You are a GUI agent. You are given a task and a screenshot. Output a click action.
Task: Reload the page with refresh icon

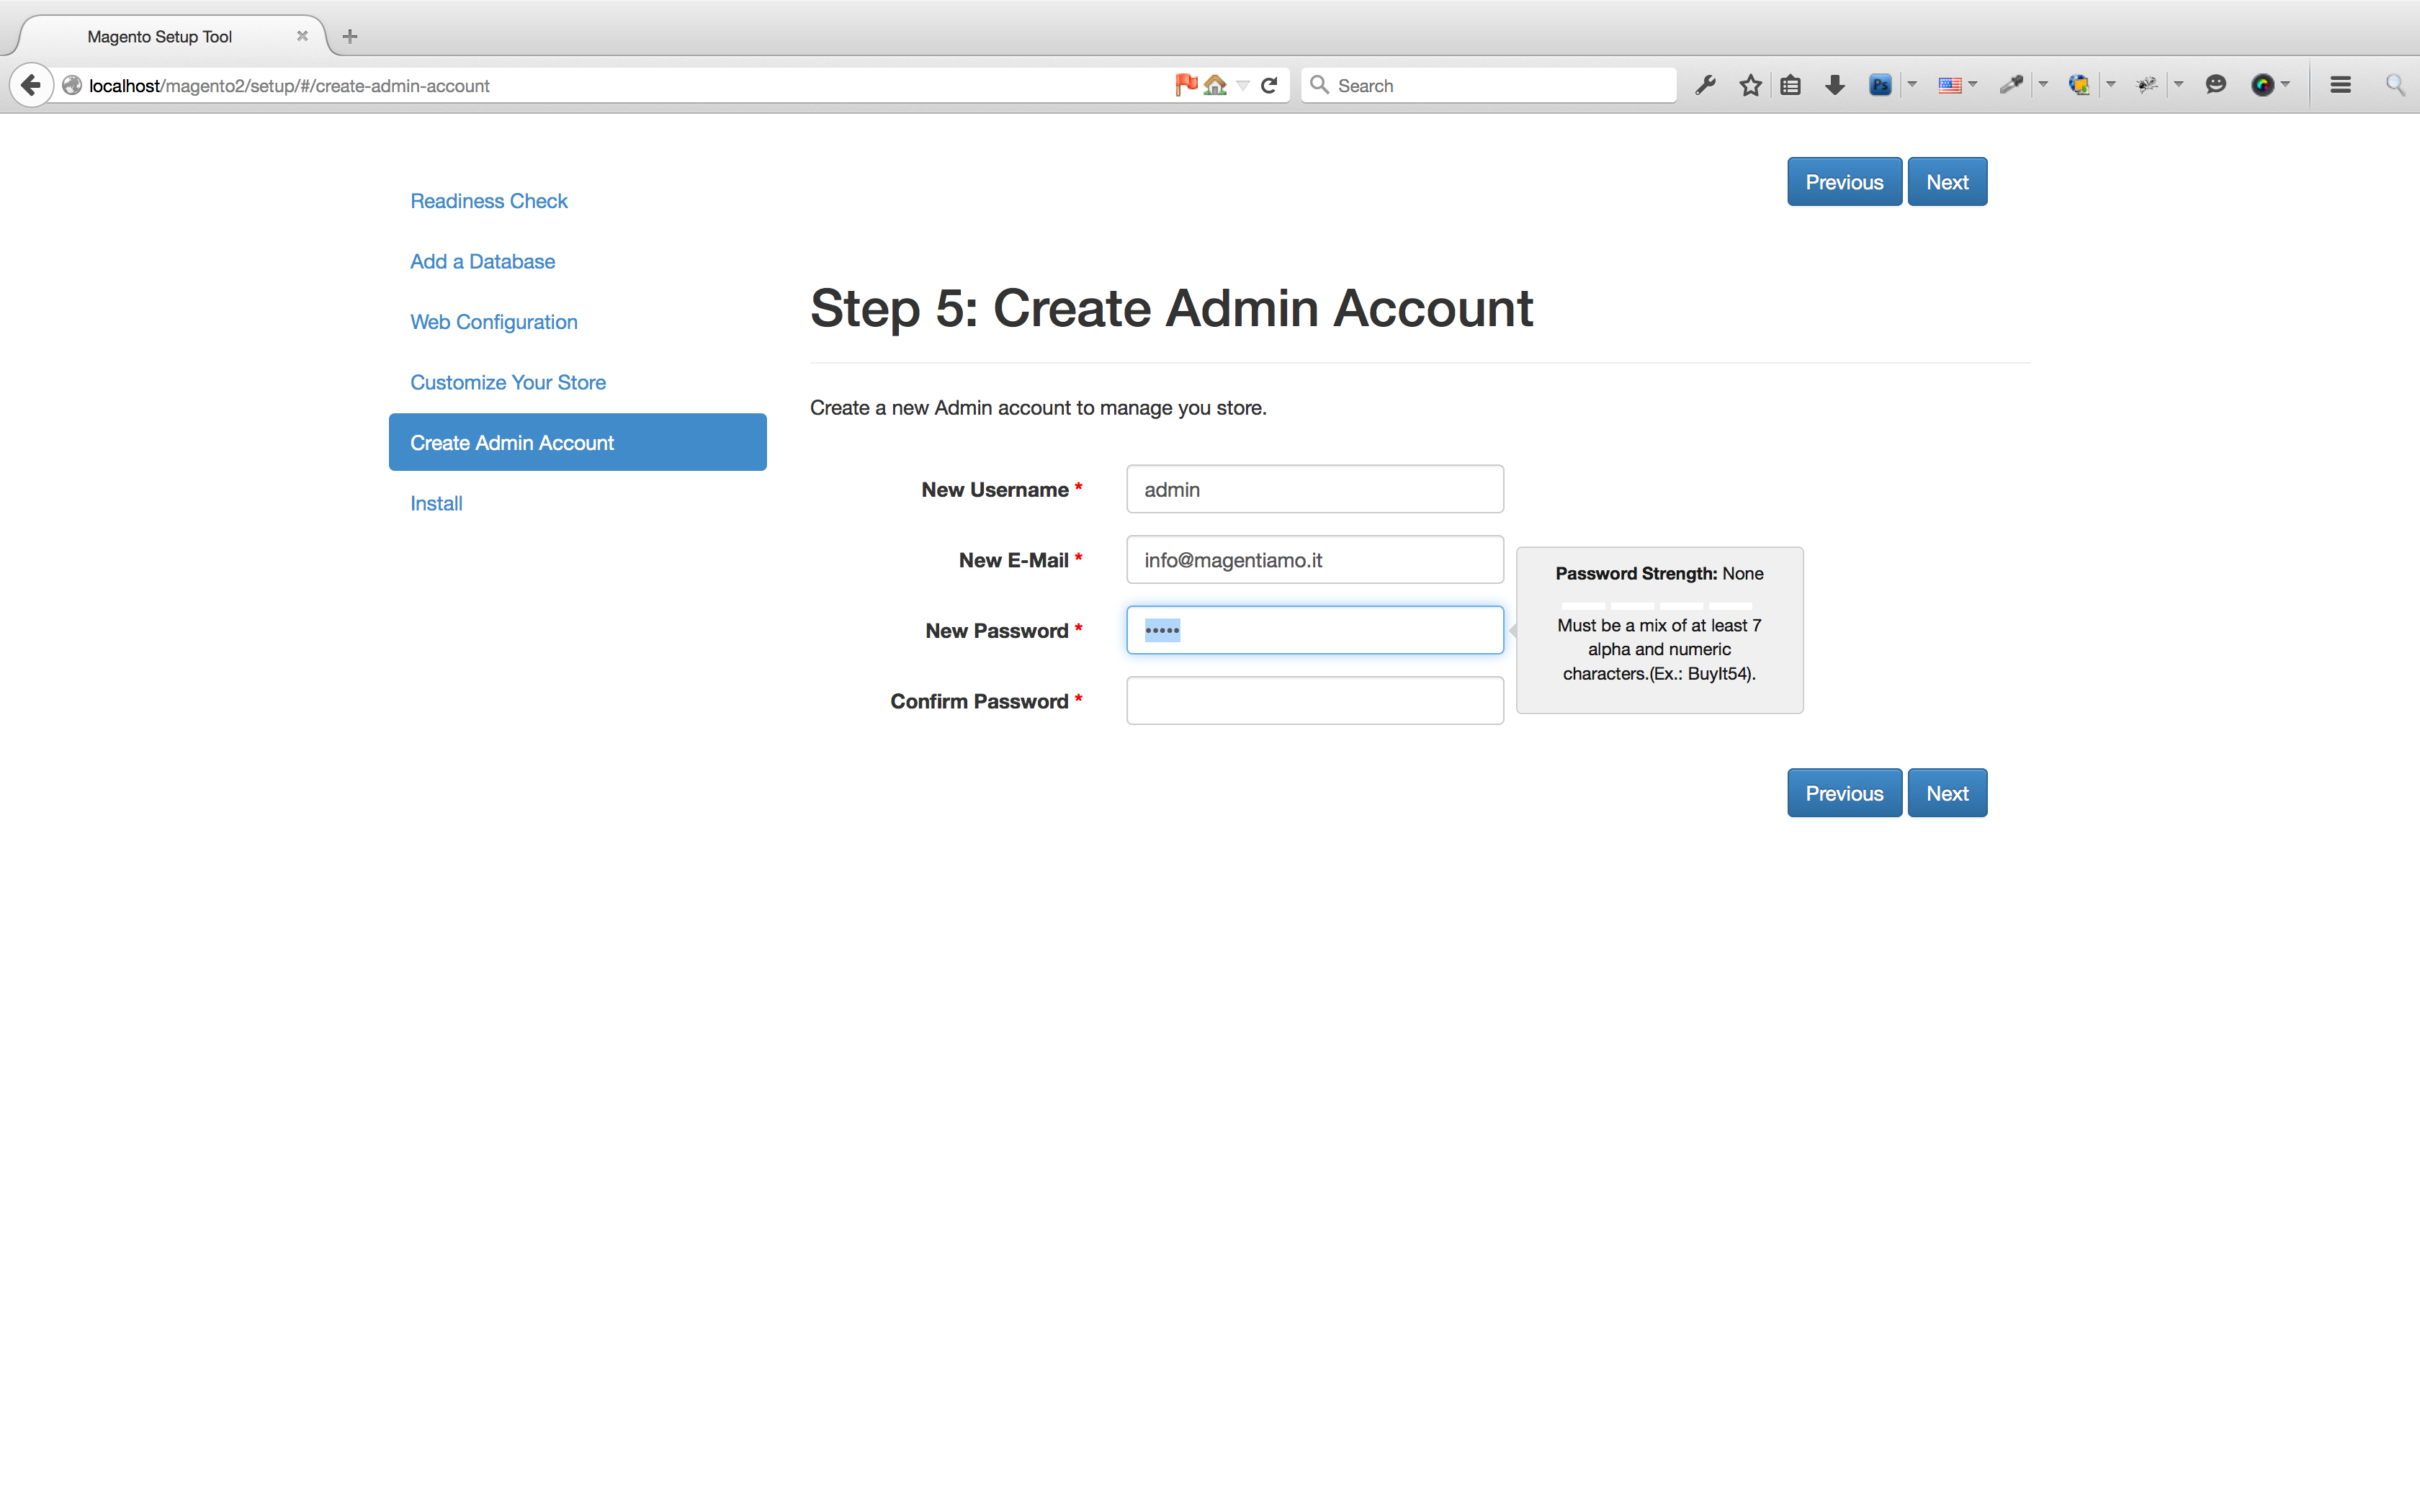1269,85
